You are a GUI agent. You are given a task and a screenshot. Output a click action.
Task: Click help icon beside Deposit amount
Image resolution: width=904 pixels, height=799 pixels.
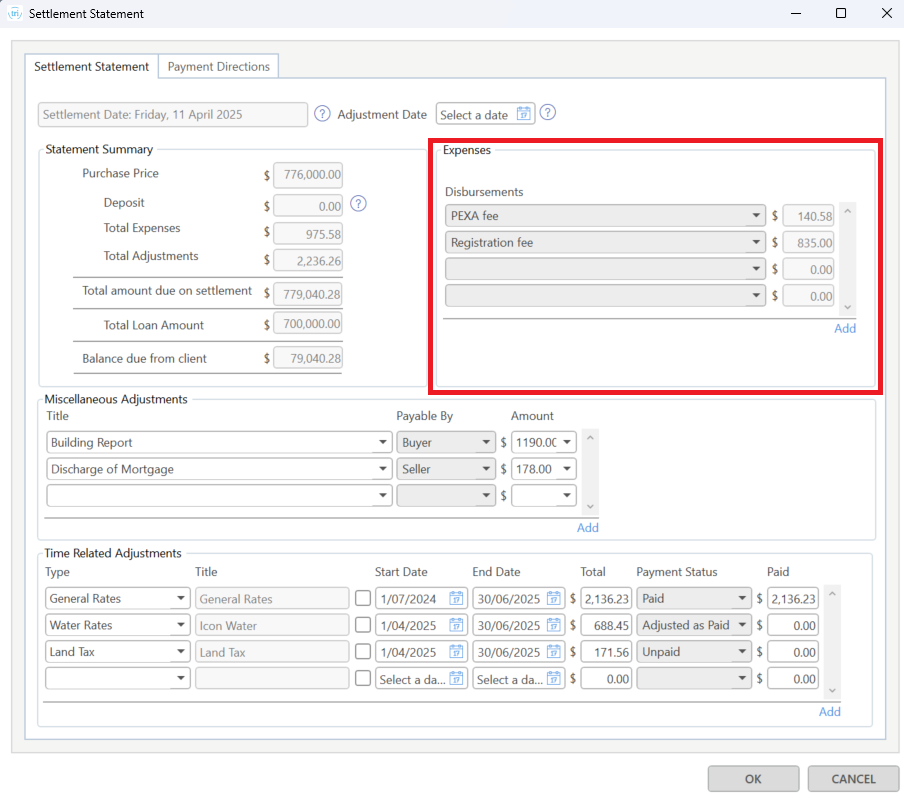(359, 204)
